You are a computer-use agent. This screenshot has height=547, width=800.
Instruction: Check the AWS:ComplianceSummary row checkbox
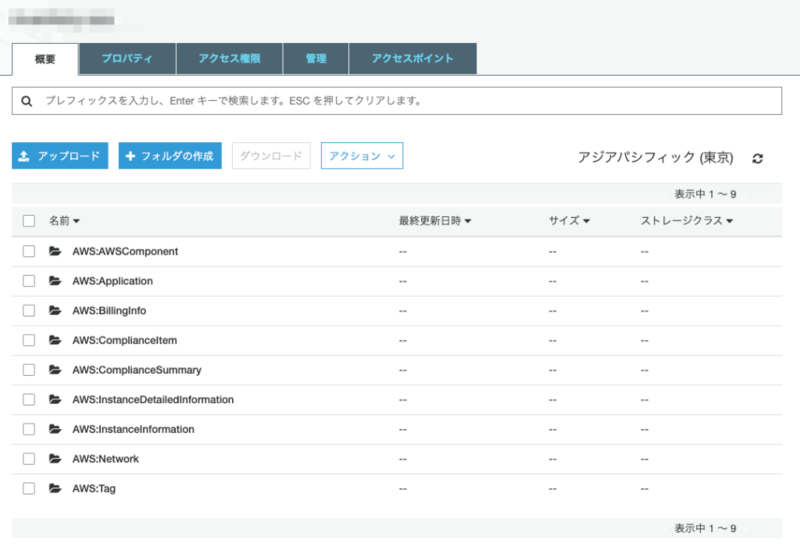pos(29,369)
